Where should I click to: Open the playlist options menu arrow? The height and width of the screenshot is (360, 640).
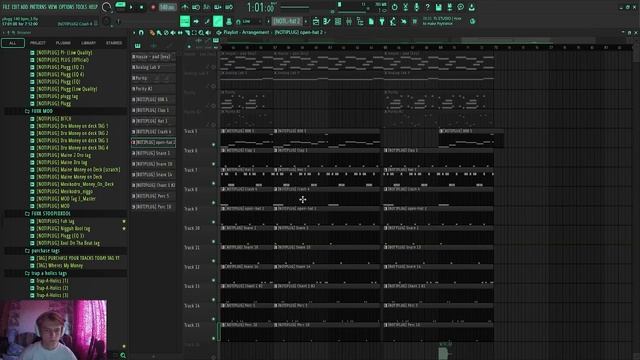coord(134,33)
